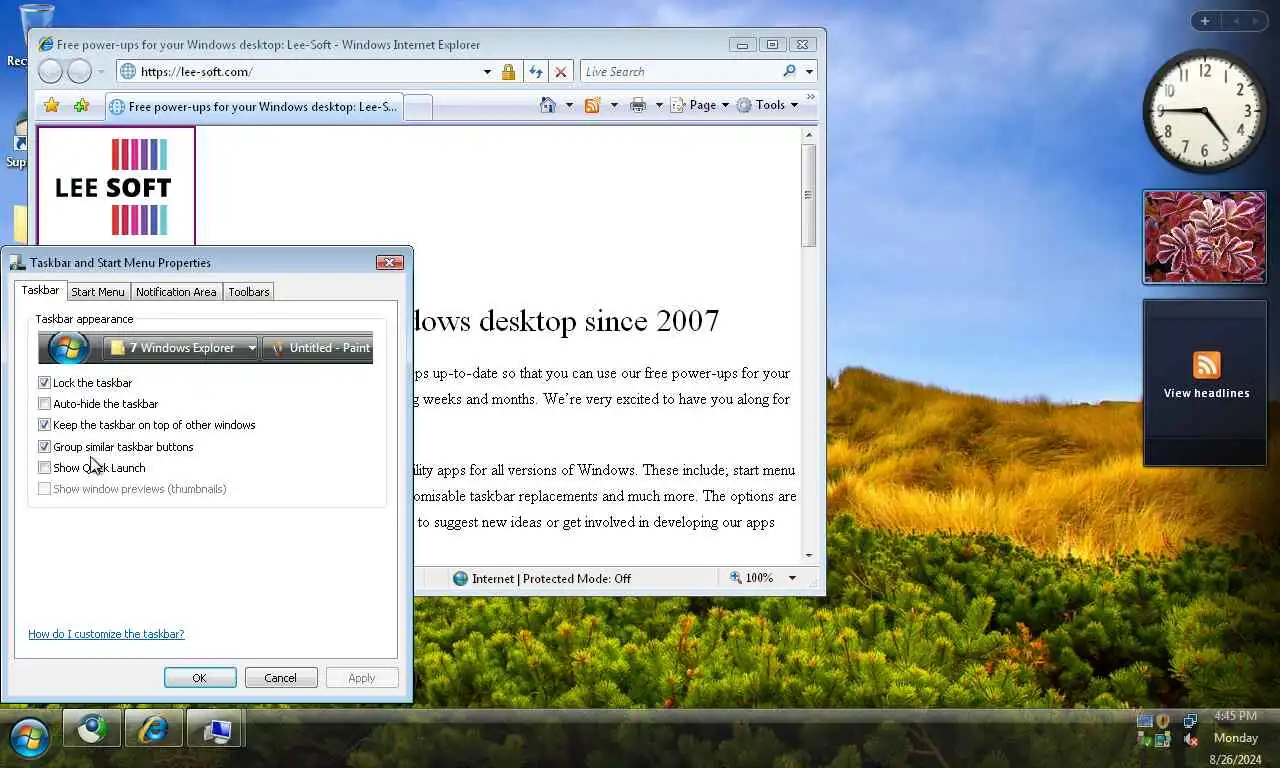The height and width of the screenshot is (768, 1280).
Task: Switch to the Start Menu tab
Action: point(98,292)
